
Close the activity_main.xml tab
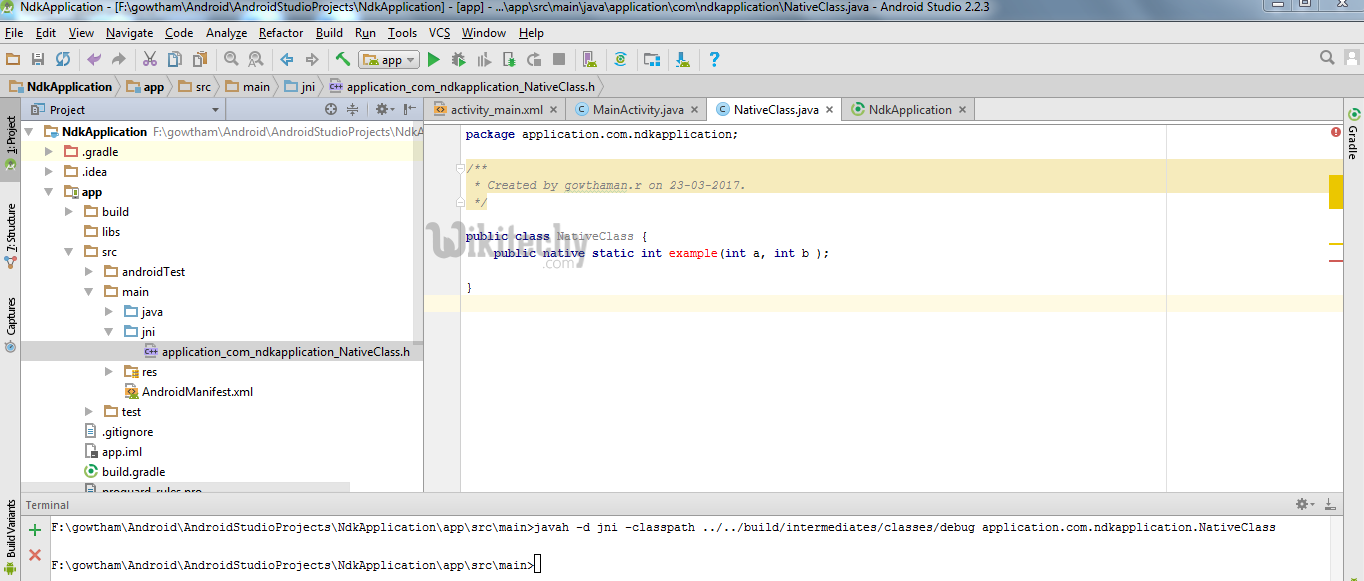[x=554, y=110]
